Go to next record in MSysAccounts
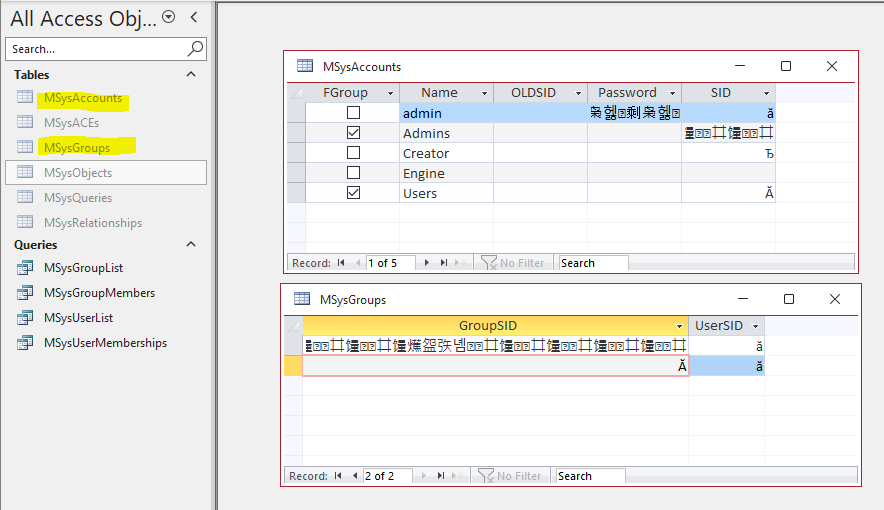This screenshot has width=884, height=510. click(x=427, y=263)
